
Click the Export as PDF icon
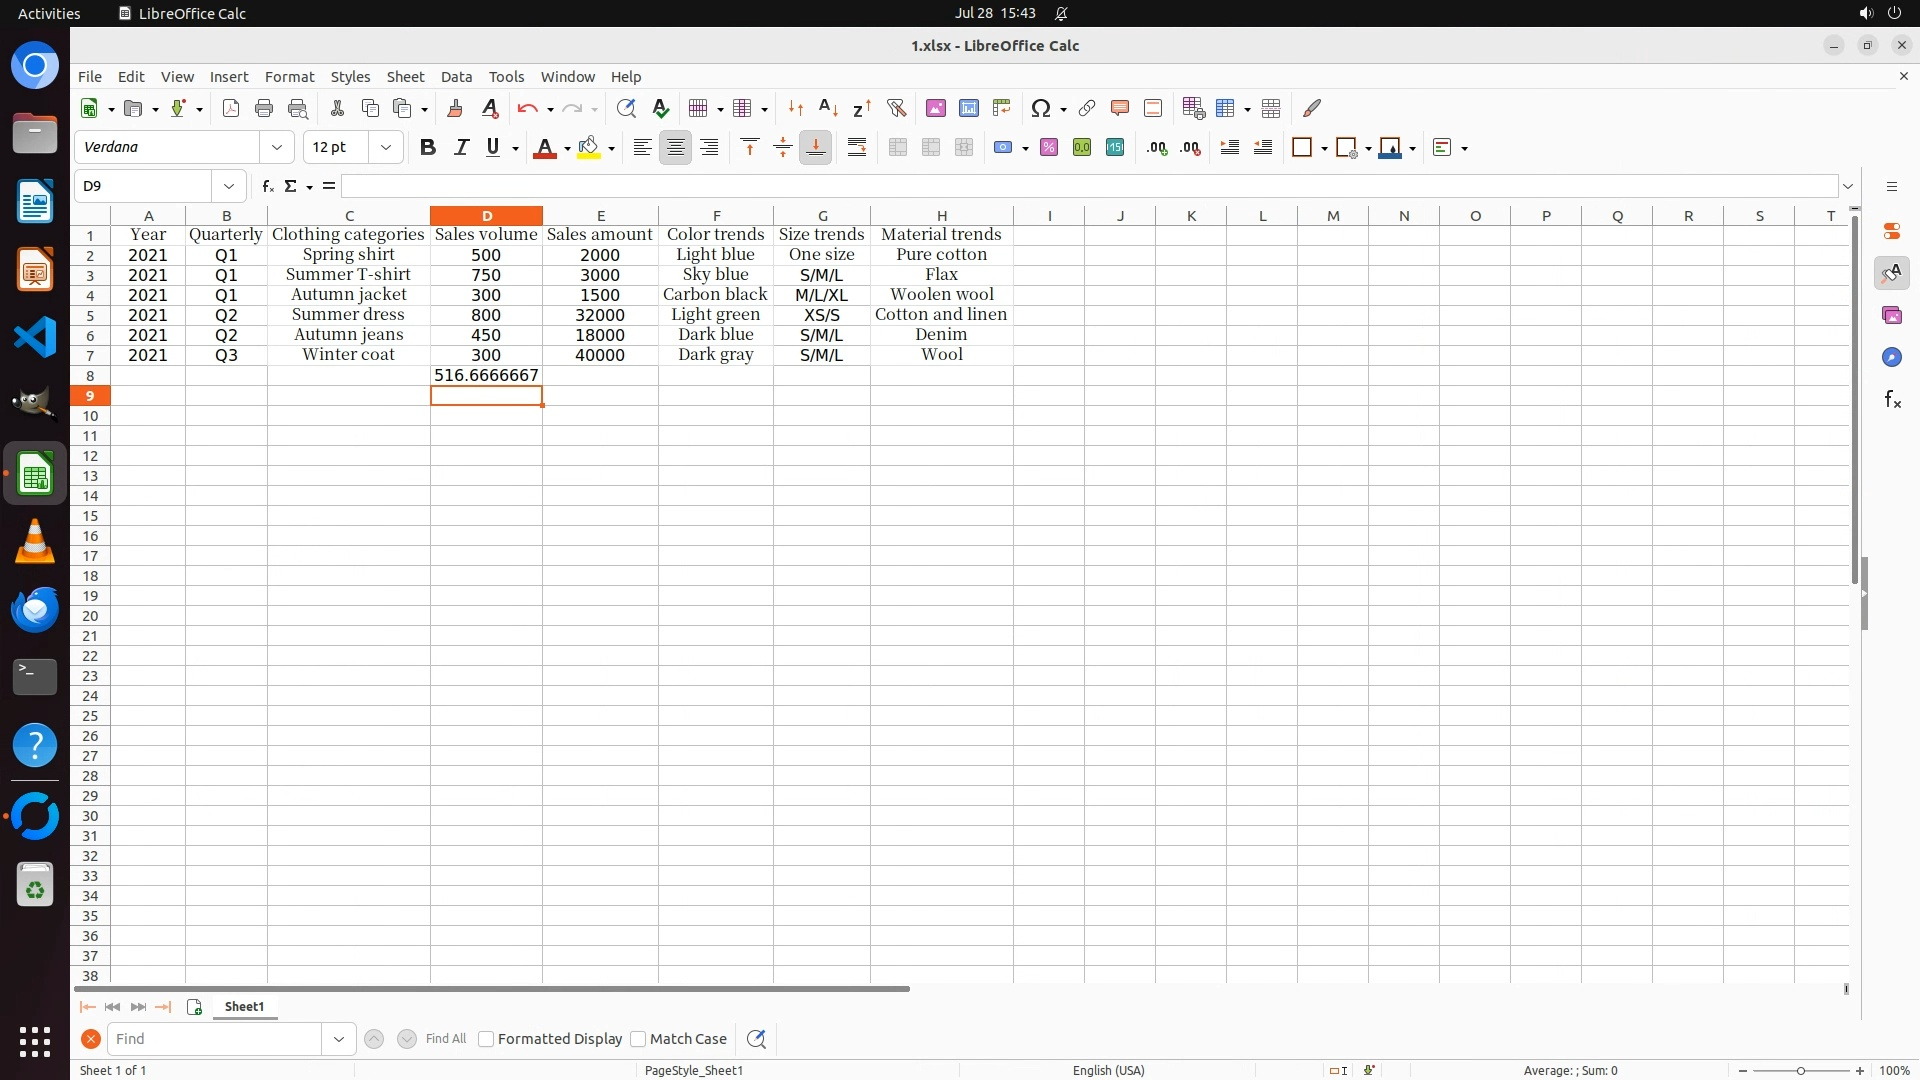click(231, 108)
